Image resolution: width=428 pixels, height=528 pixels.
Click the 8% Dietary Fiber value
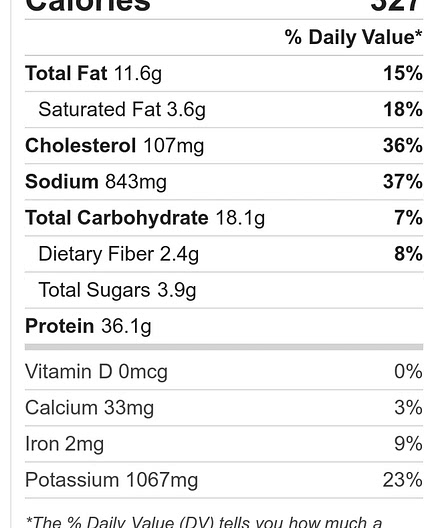click(x=408, y=254)
